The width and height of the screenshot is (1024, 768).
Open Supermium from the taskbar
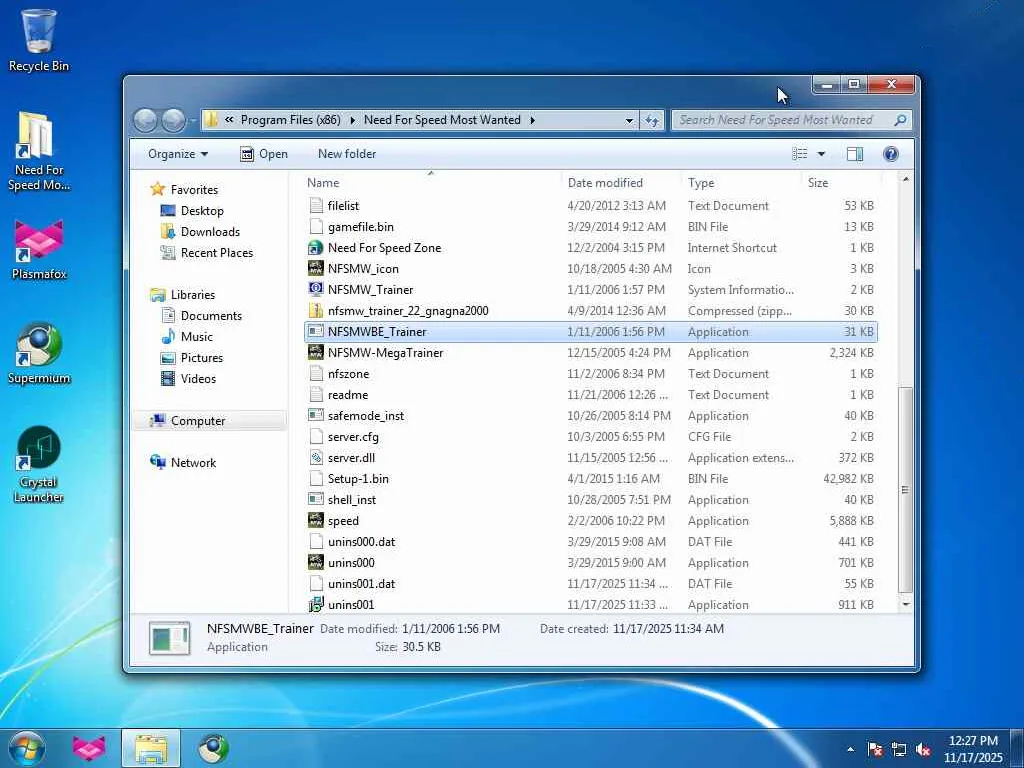(x=214, y=748)
